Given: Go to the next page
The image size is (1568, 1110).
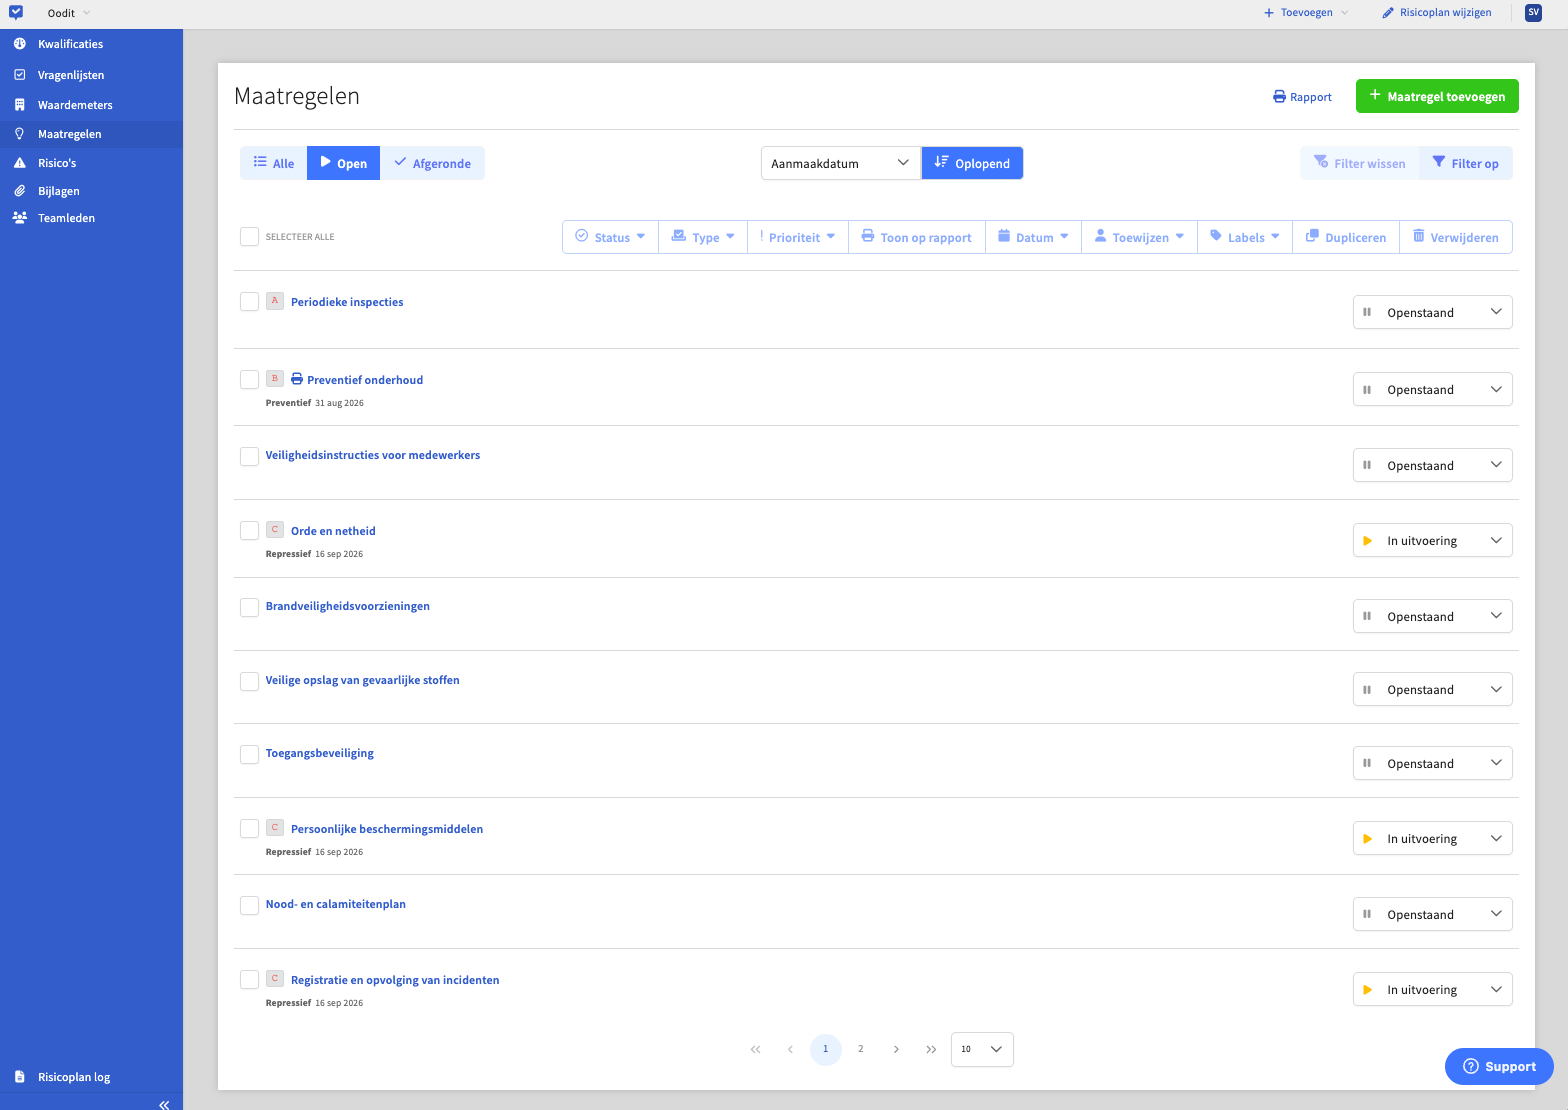Looking at the screenshot, I should point(896,1049).
